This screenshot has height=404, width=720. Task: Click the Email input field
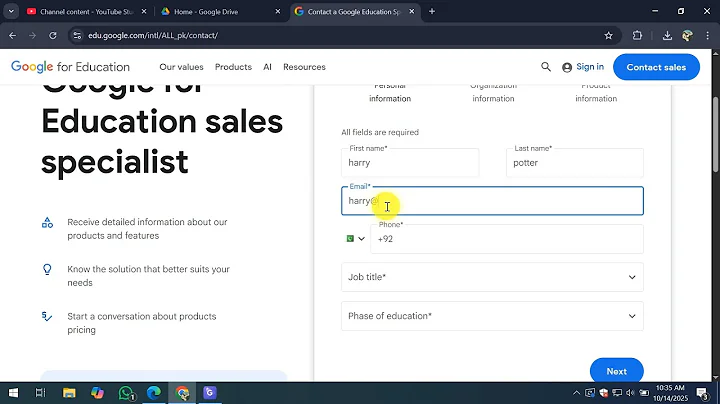click(492, 201)
